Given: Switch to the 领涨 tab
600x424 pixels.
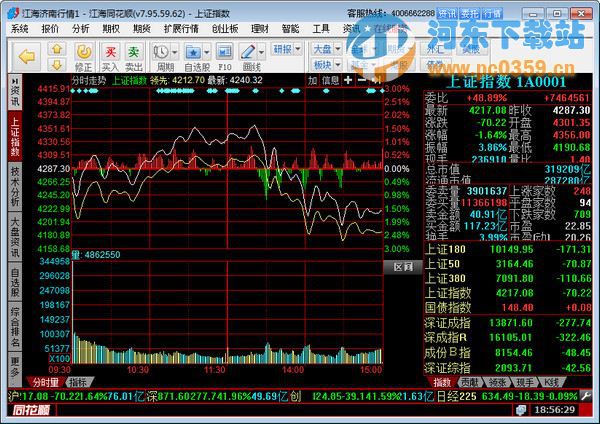Looking at the screenshot, I should point(497,382).
